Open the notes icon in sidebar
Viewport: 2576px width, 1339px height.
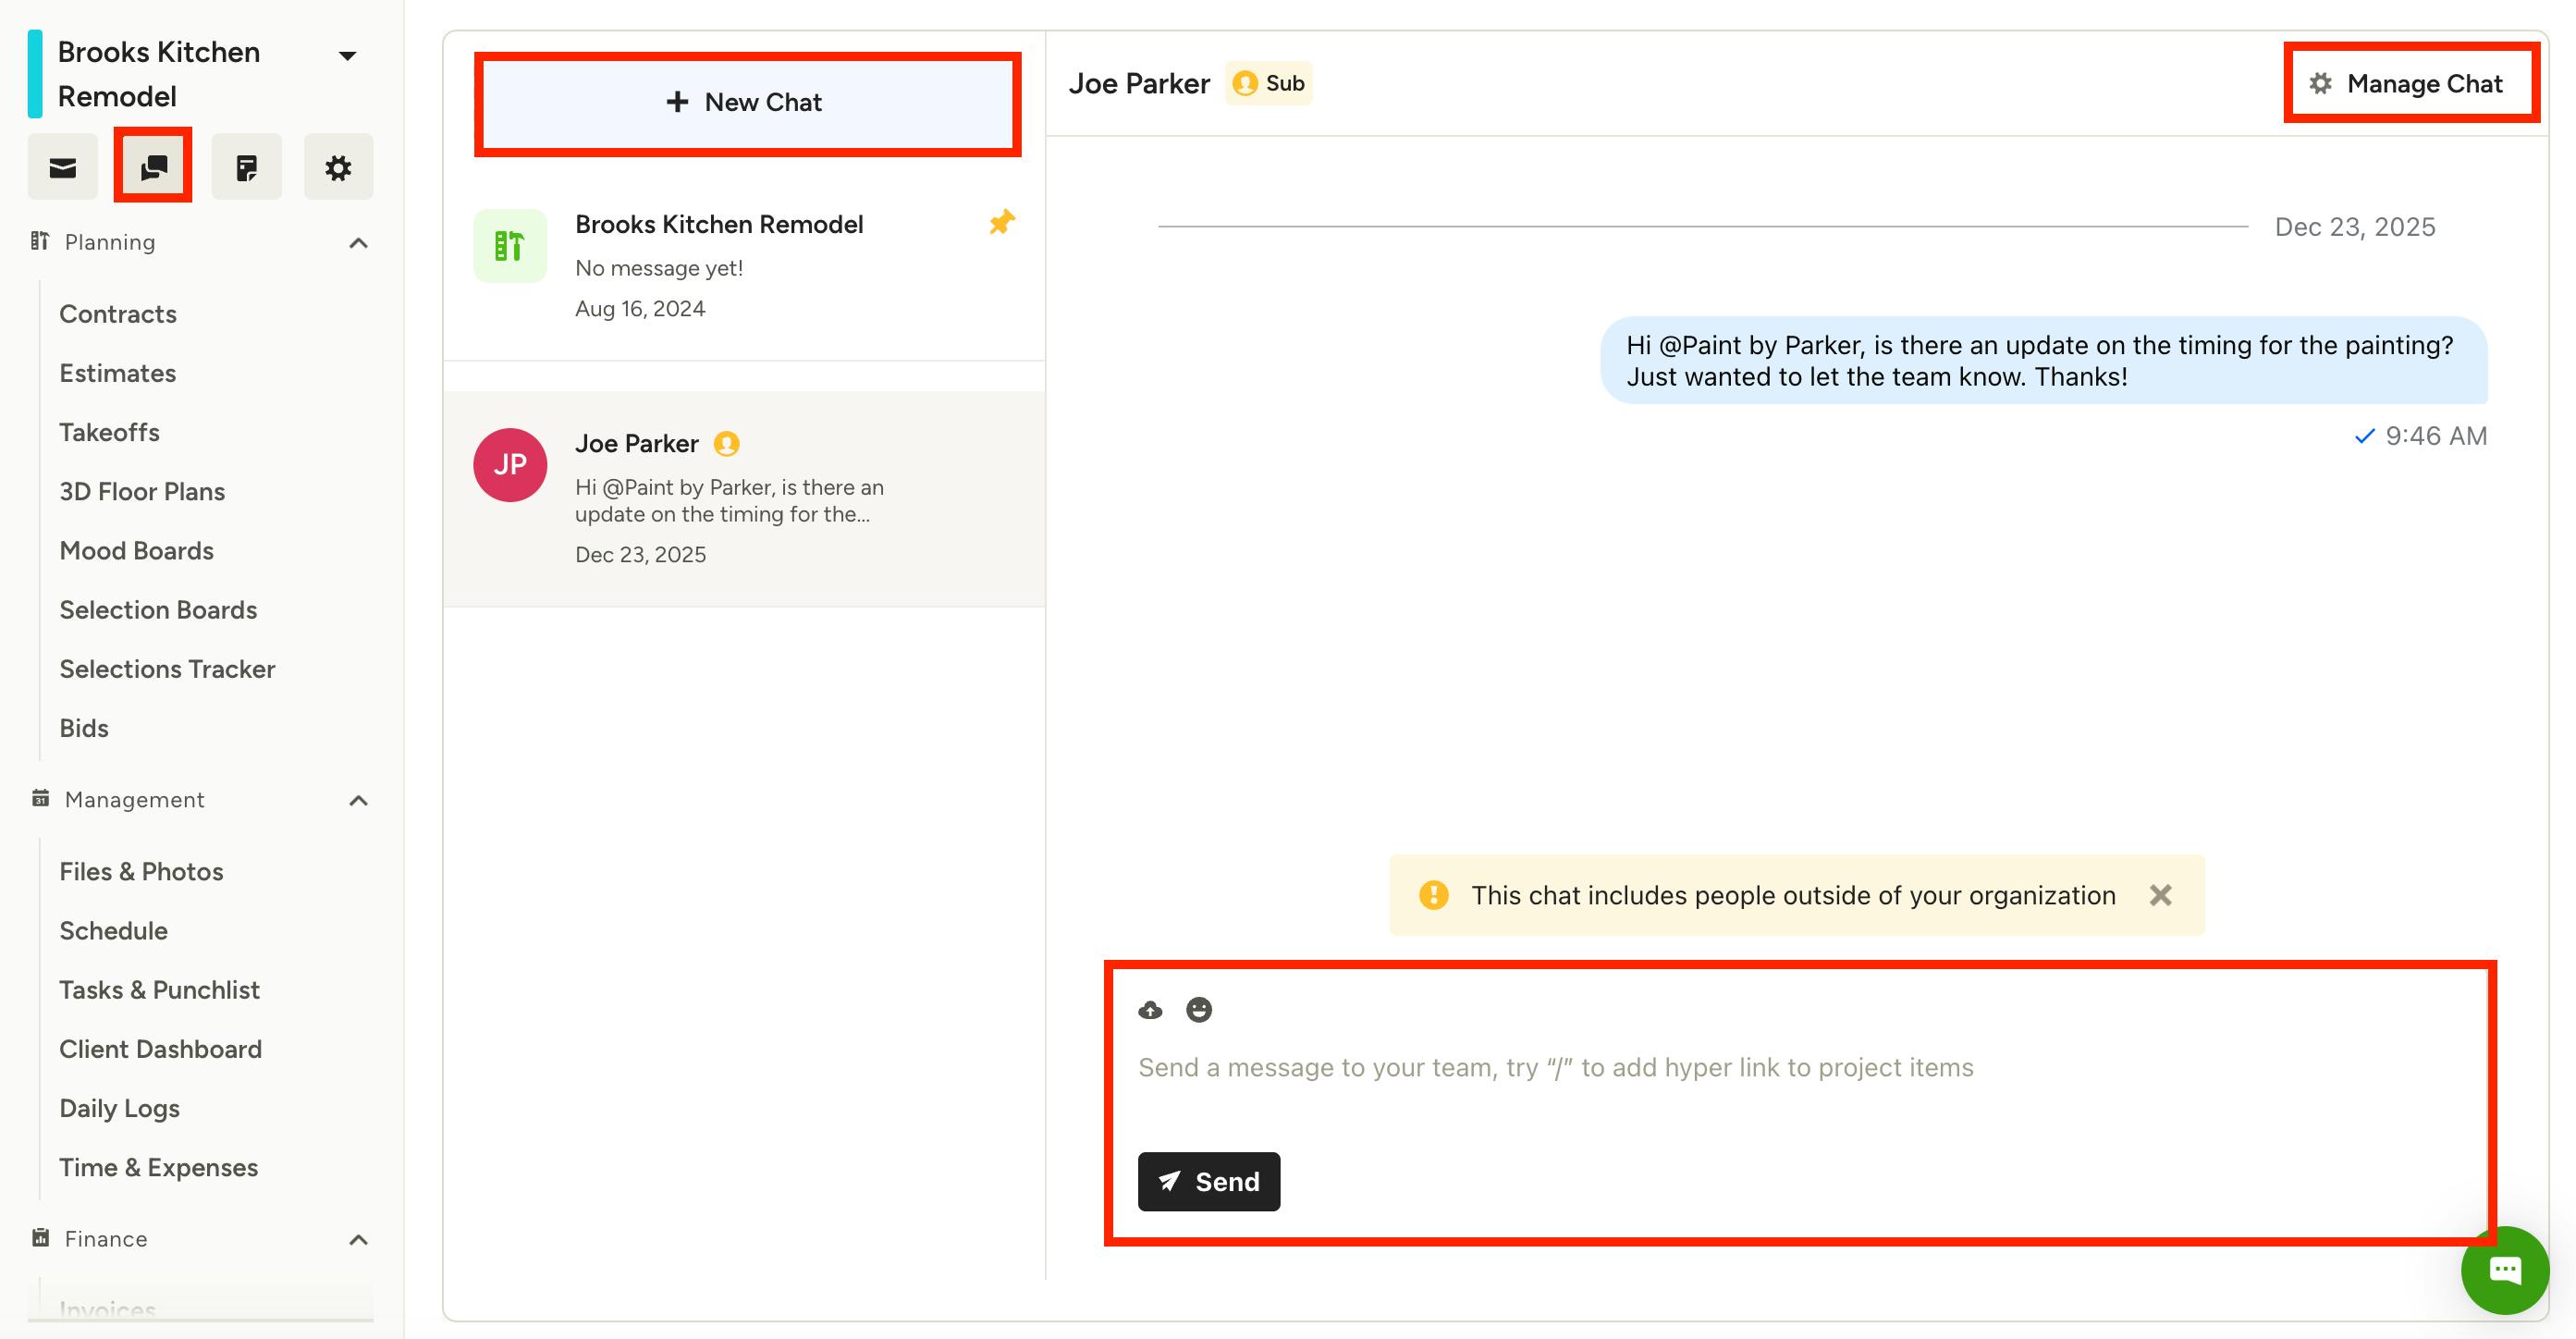pyautogui.click(x=246, y=167)
